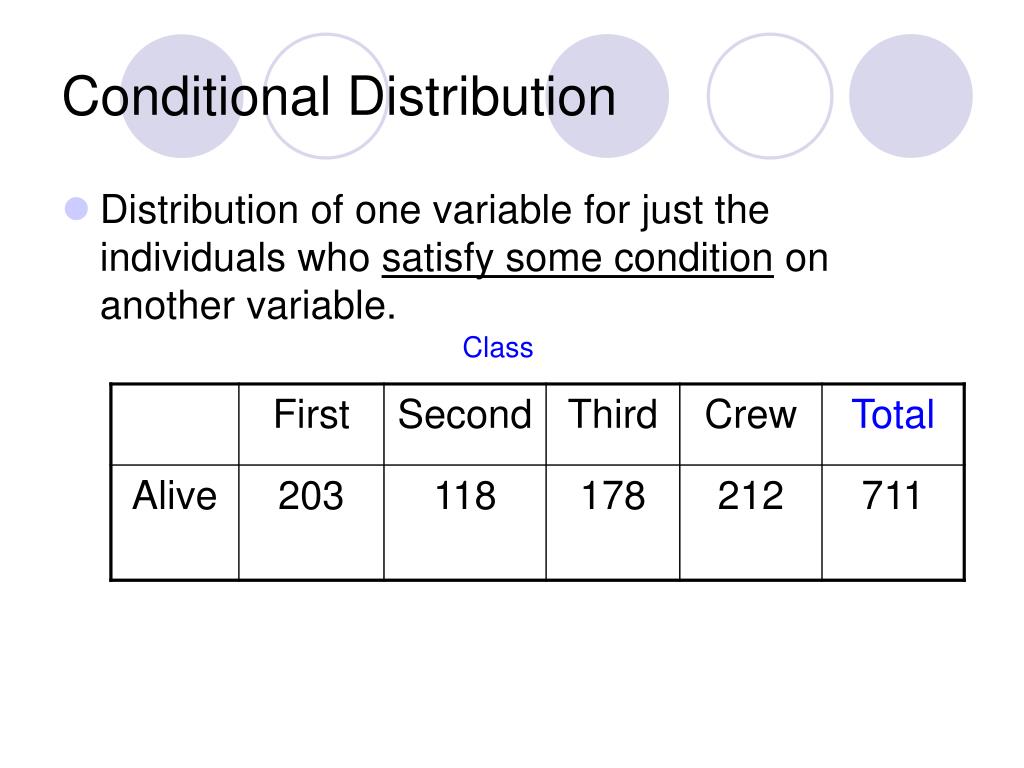This screenshot has width=1024, height=768.
Task: Select the empty top-left table cell
Action: [175, 424]
